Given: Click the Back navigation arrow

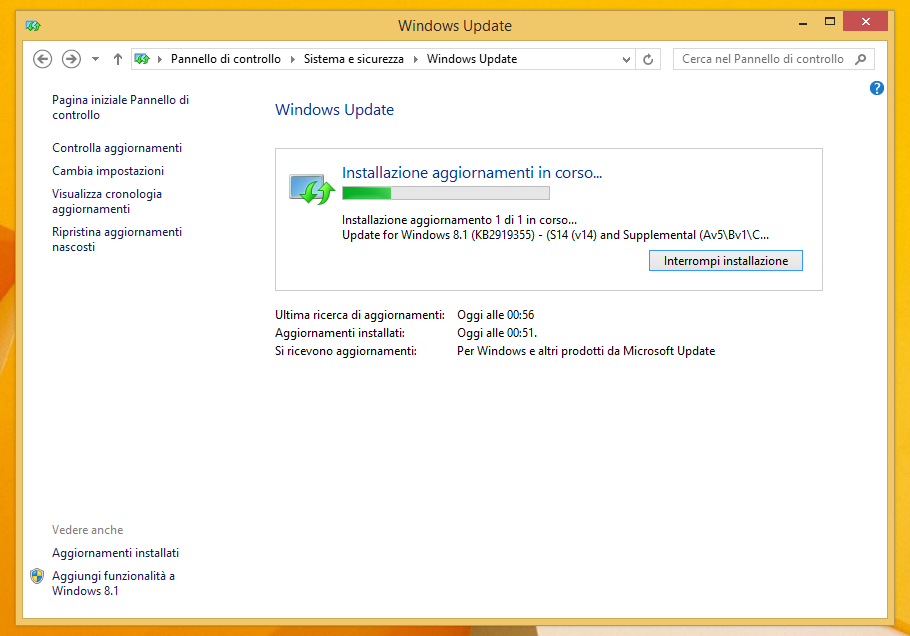Looking at the screenshot, I should click(x=42, y=59).
